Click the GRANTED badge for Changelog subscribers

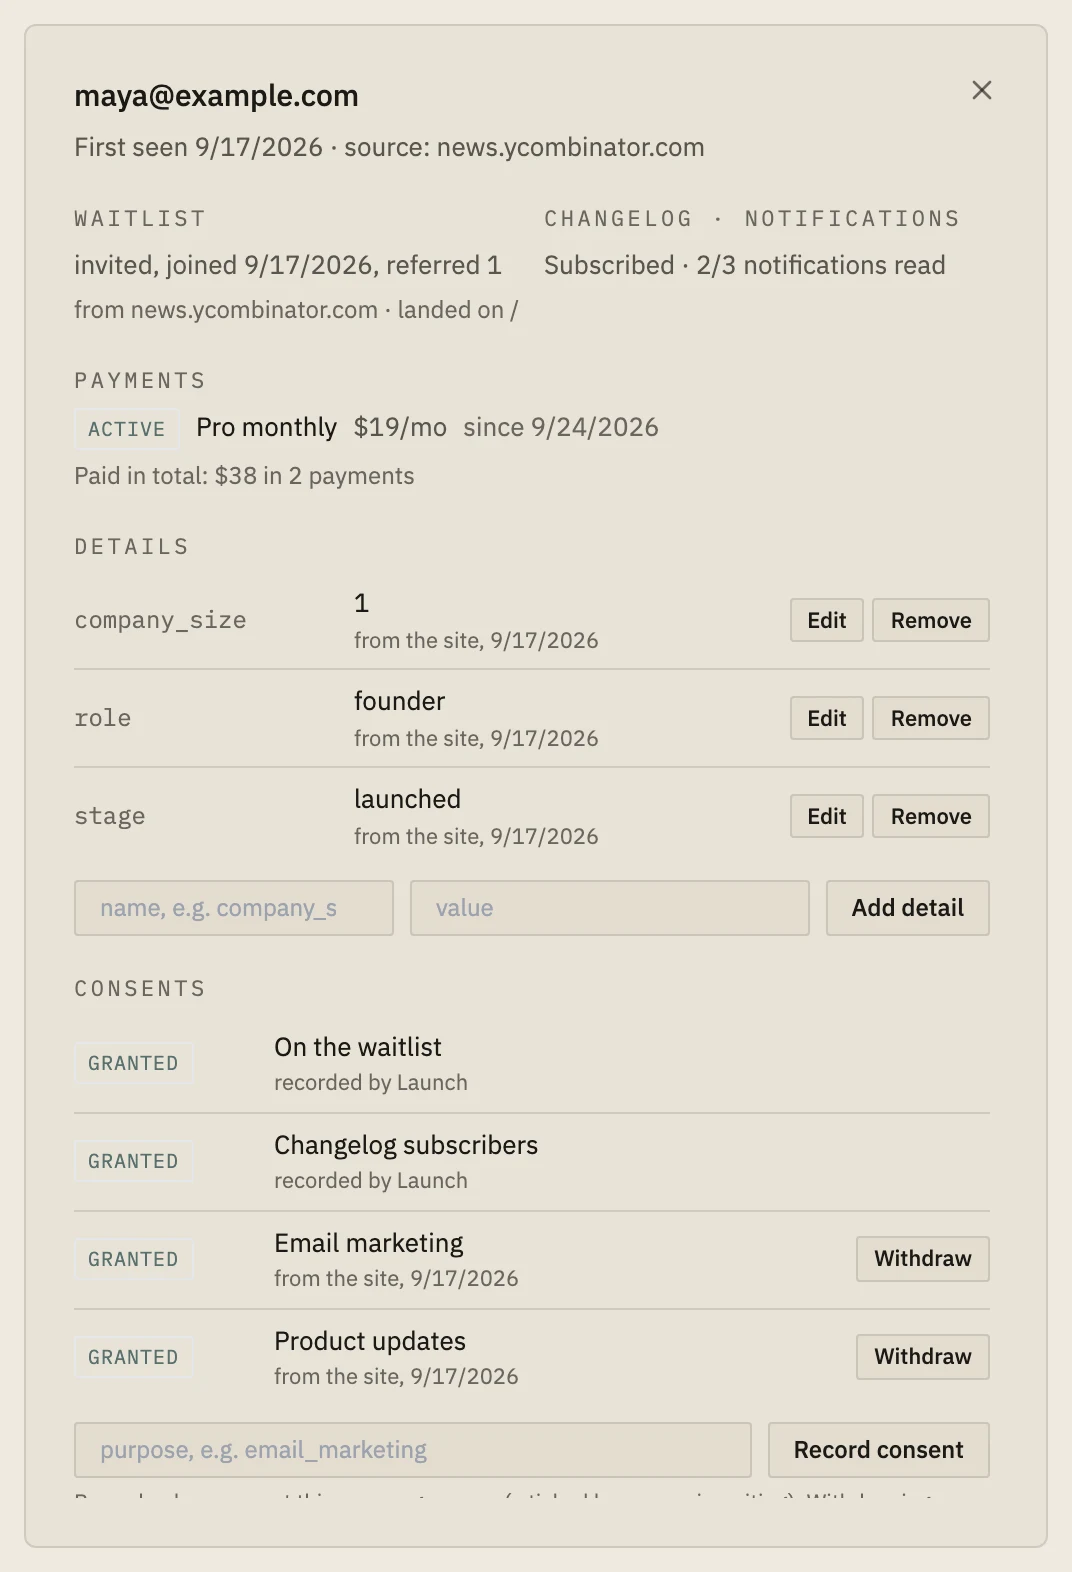point(134,1161)
